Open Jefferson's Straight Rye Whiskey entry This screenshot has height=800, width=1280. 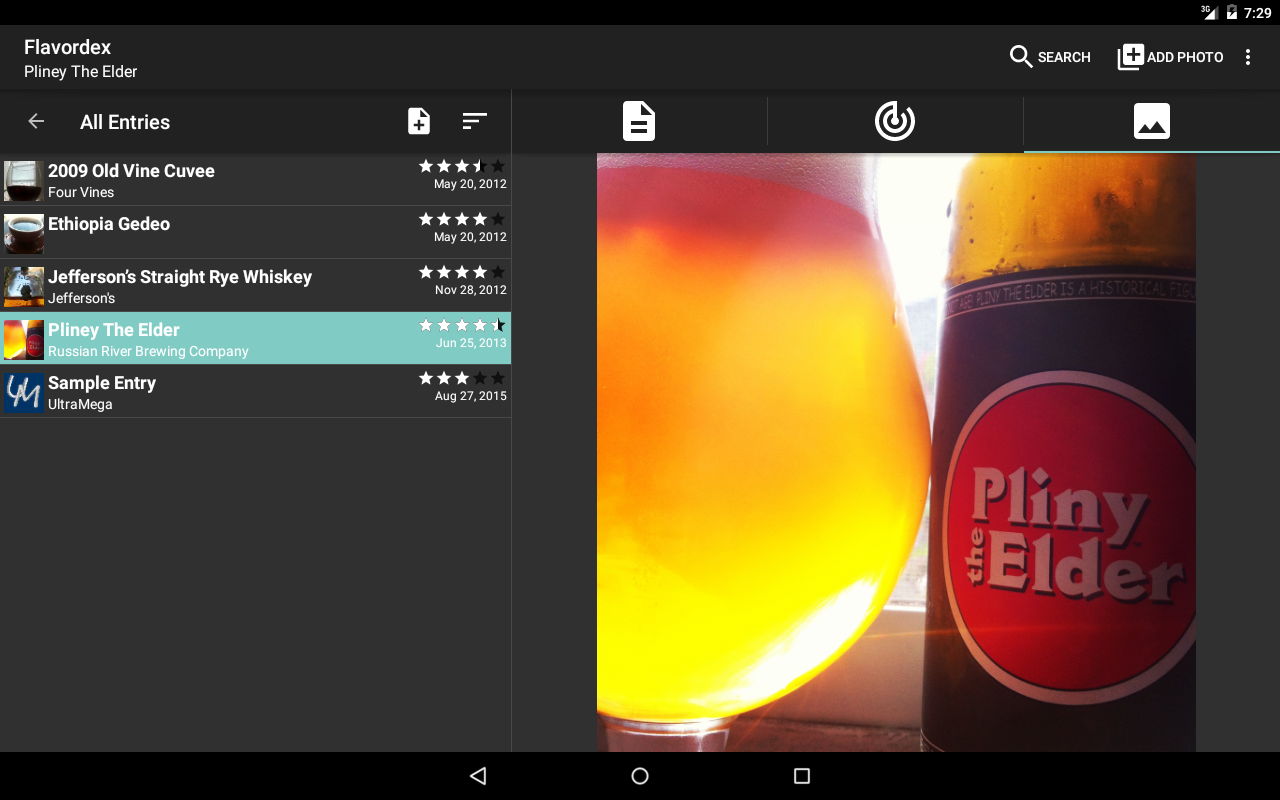point(230,286)
